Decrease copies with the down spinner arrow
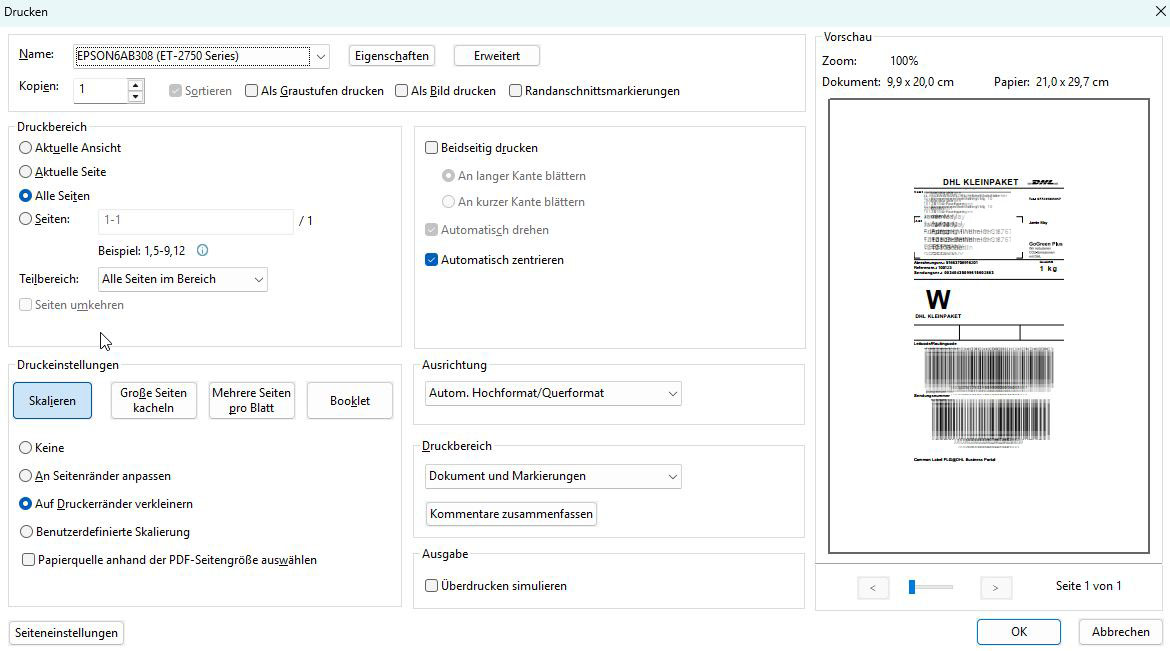Screen dimensions: 1170x651 tap(135, 97)
